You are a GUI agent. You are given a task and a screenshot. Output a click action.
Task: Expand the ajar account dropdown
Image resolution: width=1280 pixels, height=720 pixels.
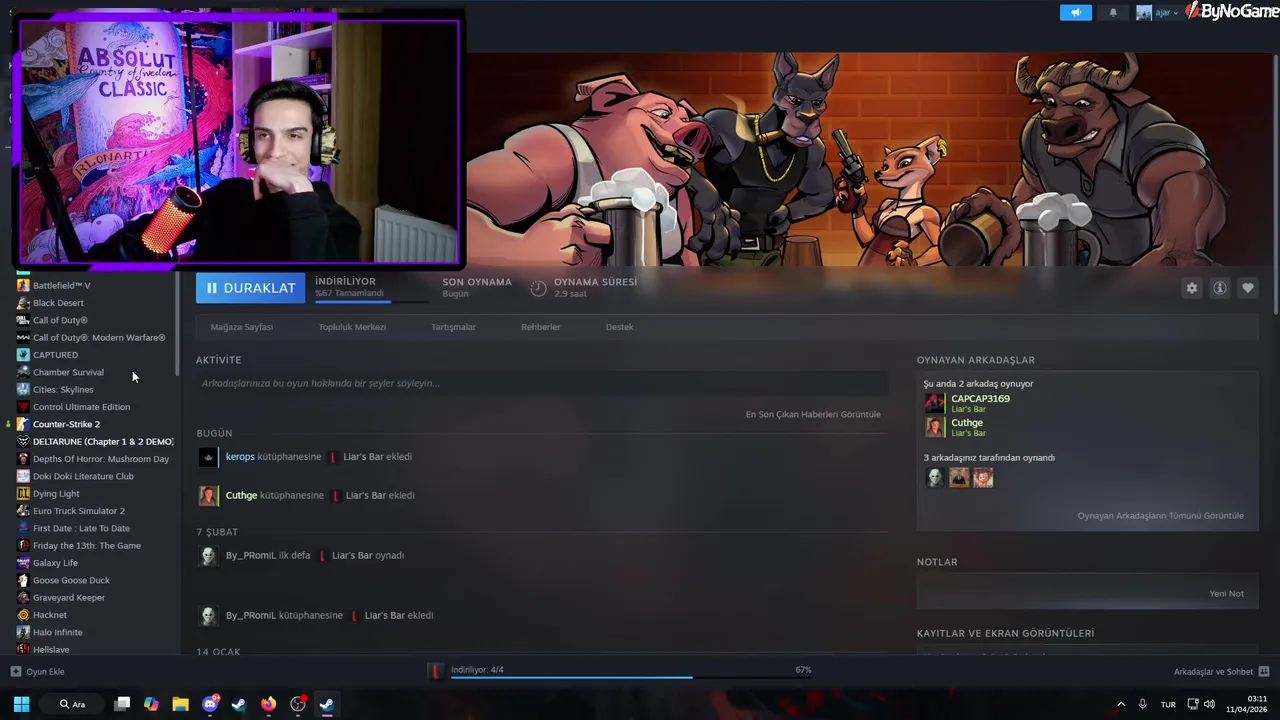pos(1167,13)
